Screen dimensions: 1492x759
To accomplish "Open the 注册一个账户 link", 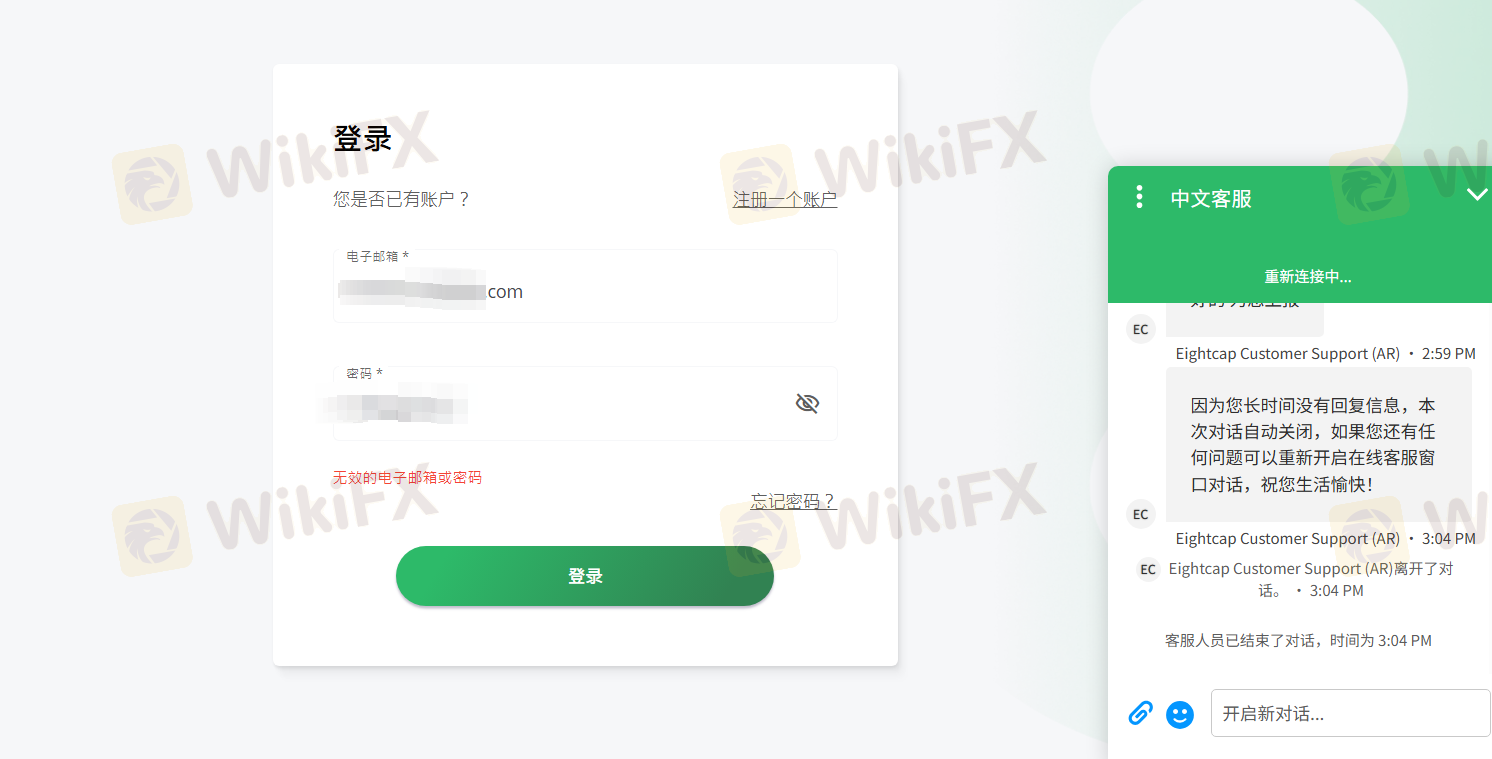I will pos(785,199).
